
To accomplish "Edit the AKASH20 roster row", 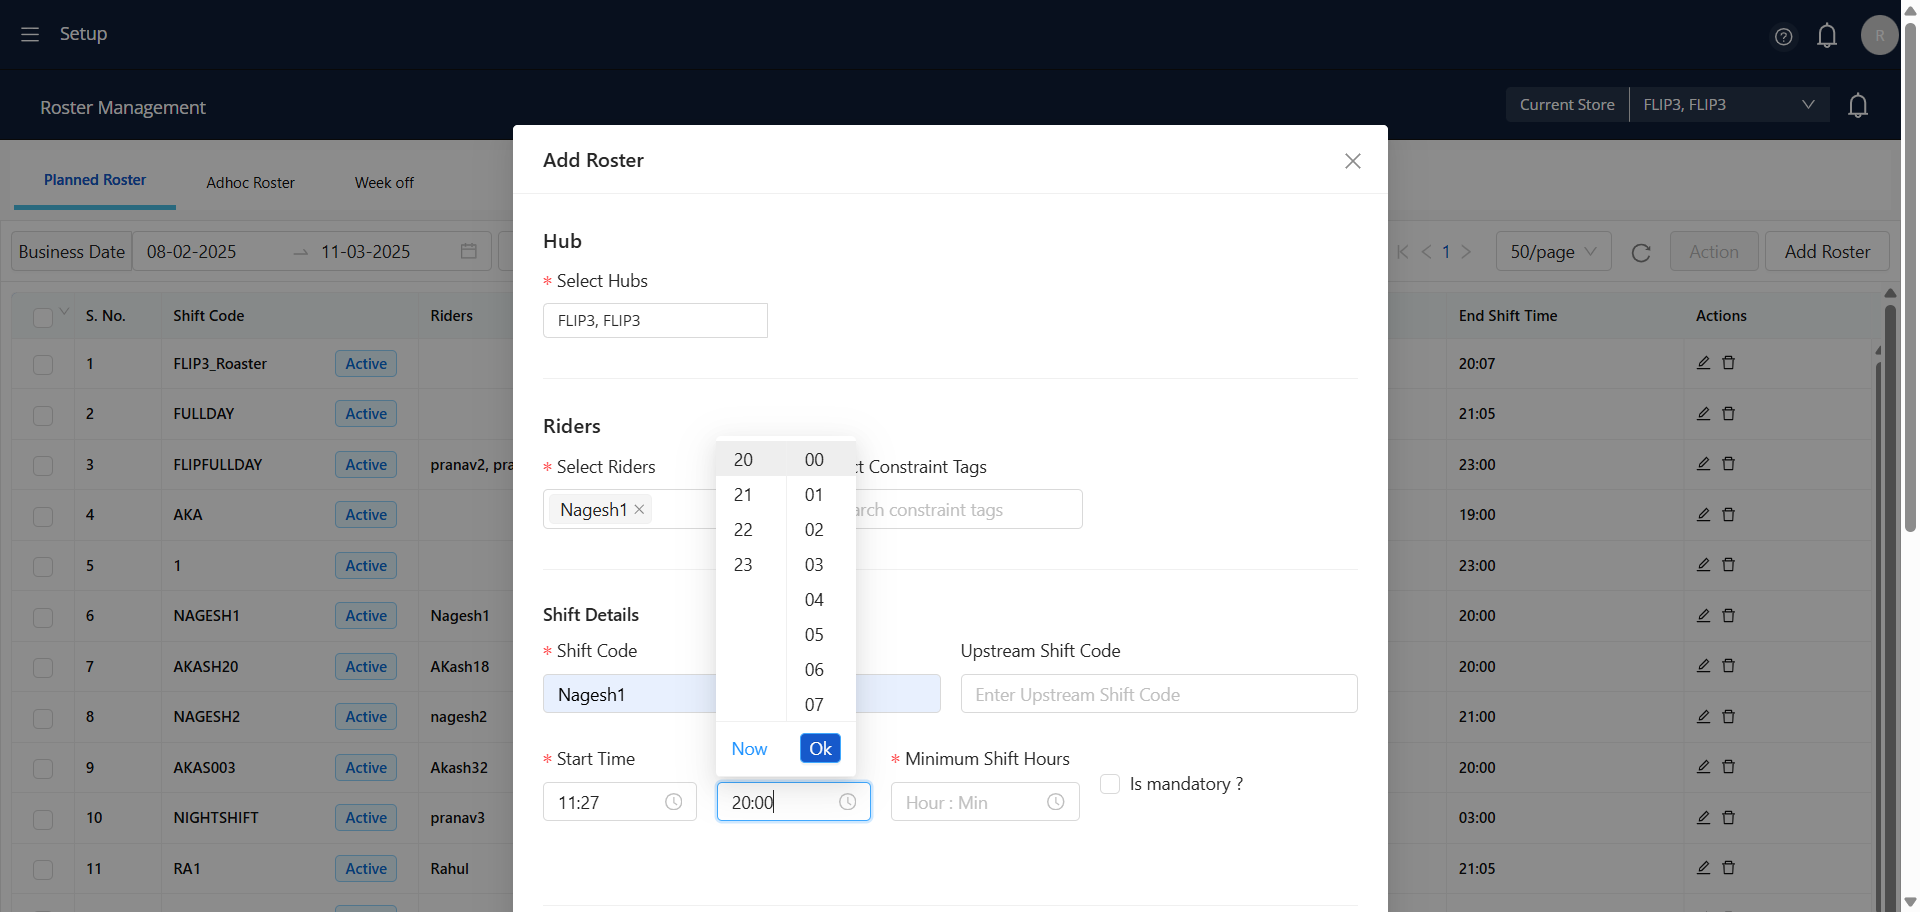I will 1703,666.
